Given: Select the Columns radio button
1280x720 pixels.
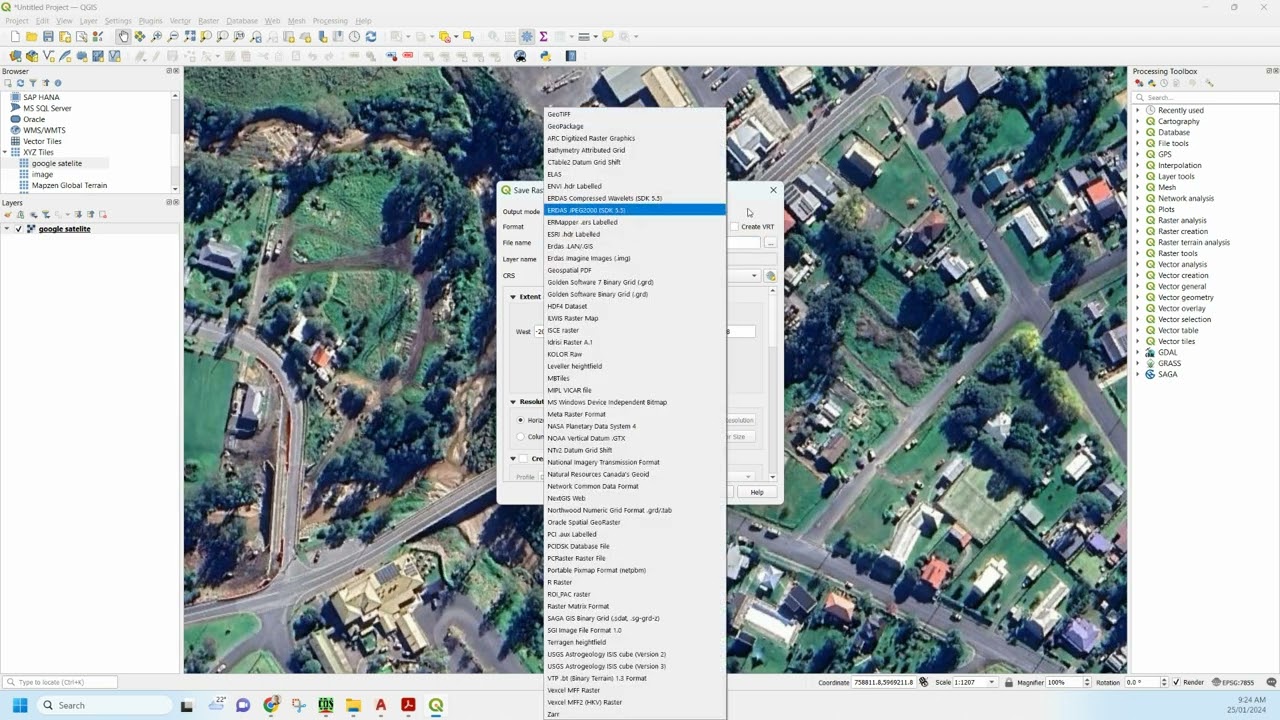Looking at the screenshot, I should point(521,436).
